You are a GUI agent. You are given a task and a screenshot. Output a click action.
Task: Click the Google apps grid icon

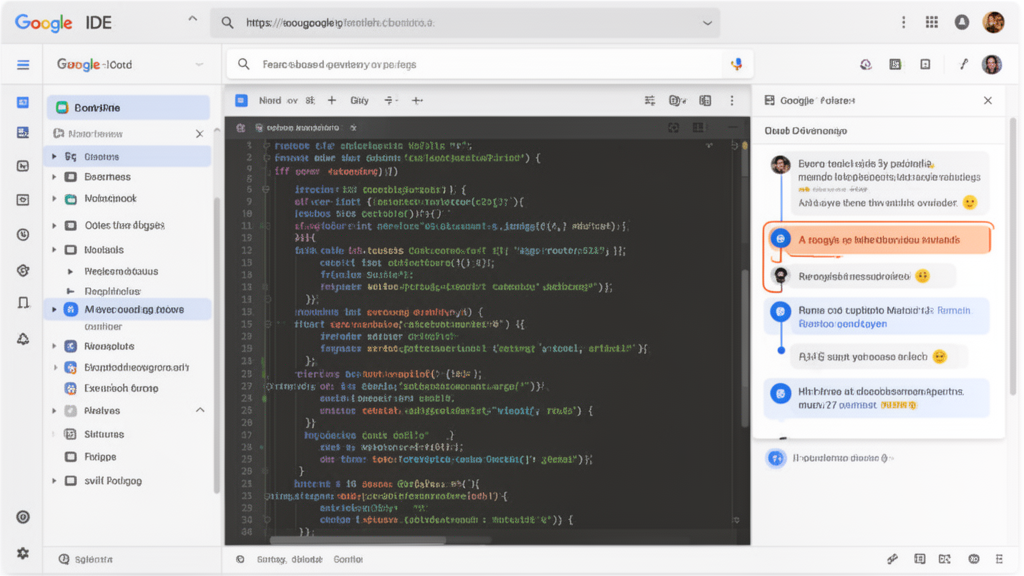point(932,23)
